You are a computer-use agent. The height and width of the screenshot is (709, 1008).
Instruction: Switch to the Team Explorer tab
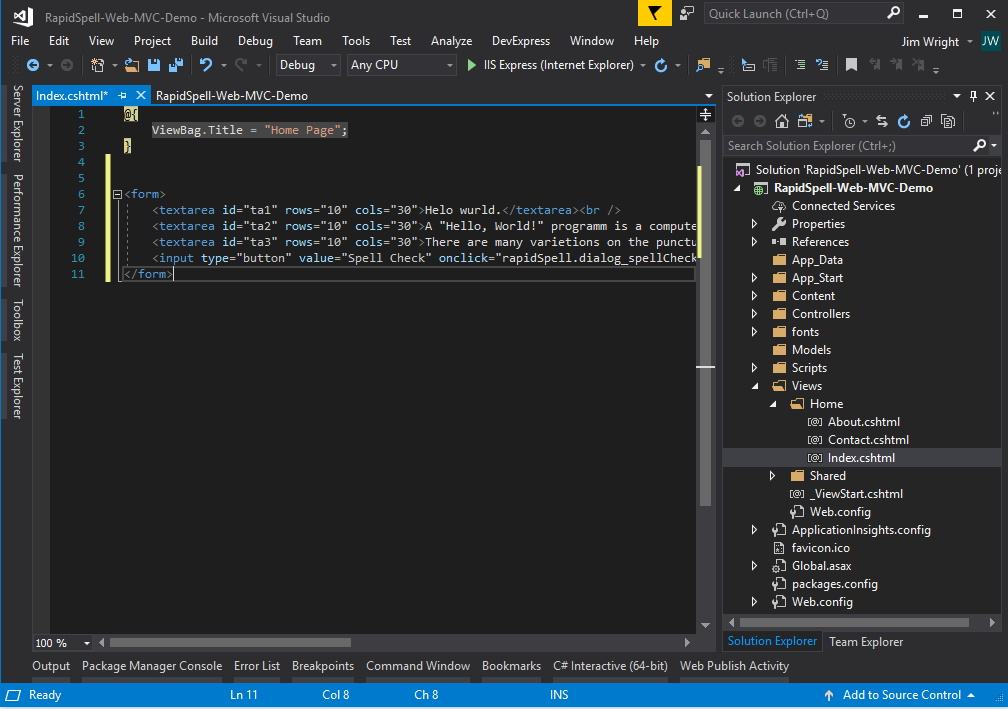click(x=865, y=642)
